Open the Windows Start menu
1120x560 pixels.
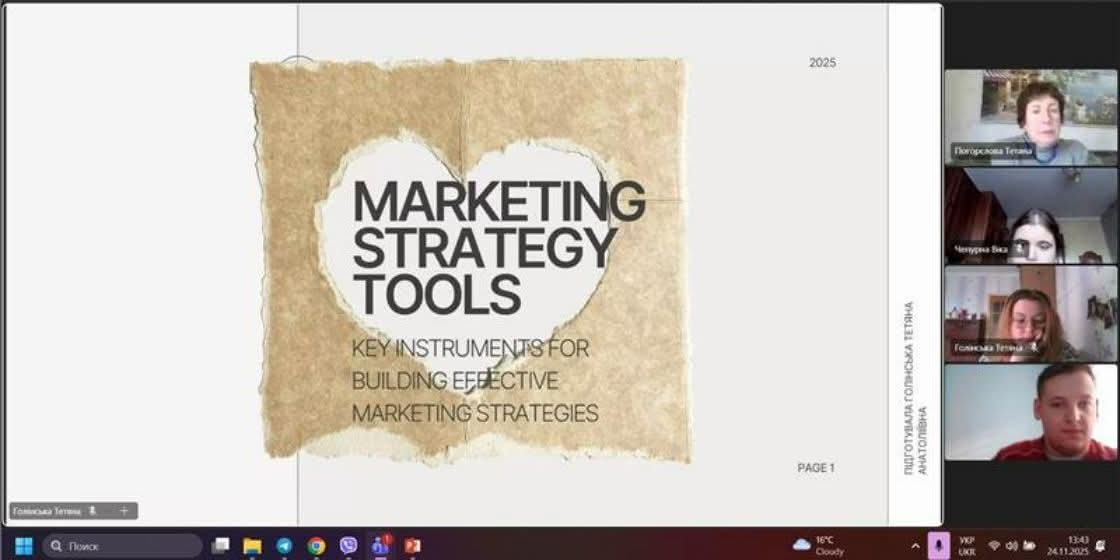(24, 546)
